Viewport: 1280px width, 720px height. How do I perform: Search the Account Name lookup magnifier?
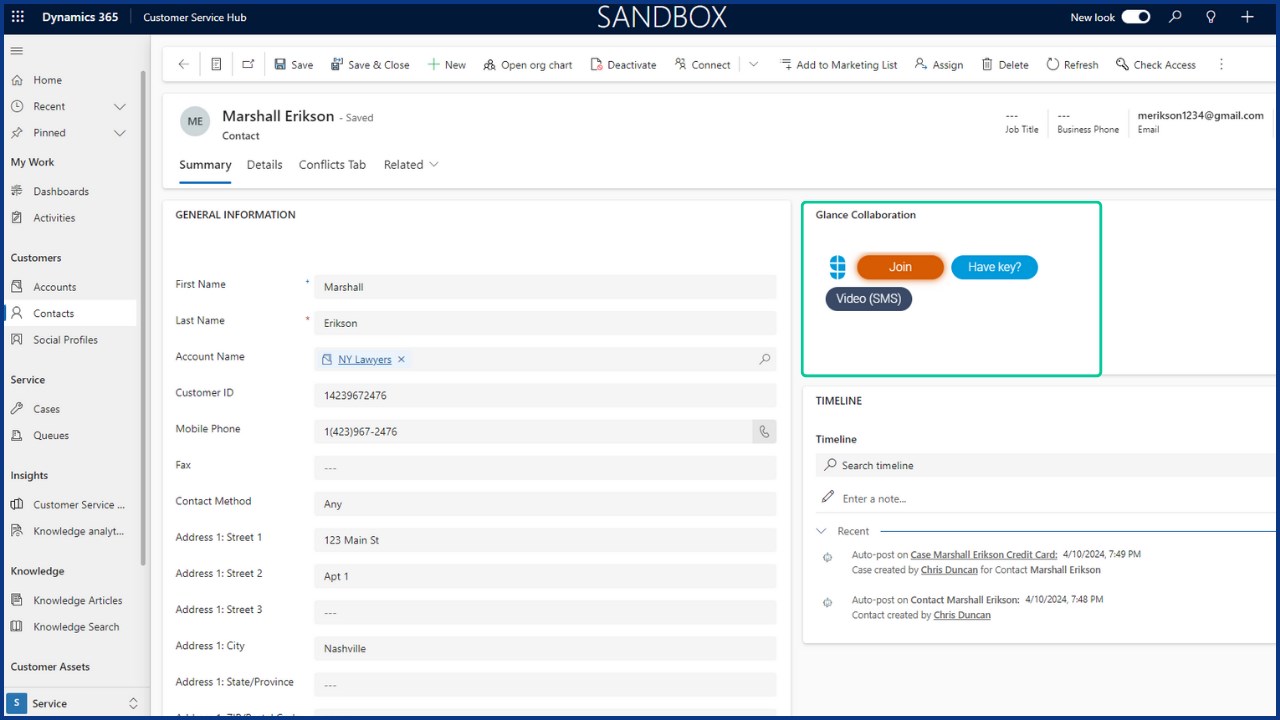(x=765, y=359)
